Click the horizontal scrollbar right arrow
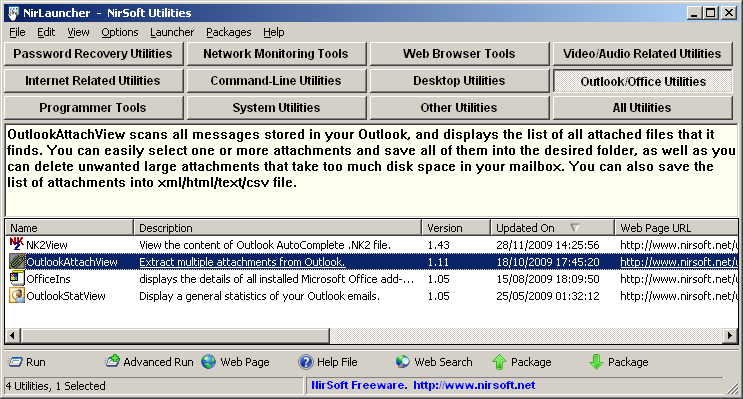The width and height of the screenshot is (743, 399). [730, 336]
